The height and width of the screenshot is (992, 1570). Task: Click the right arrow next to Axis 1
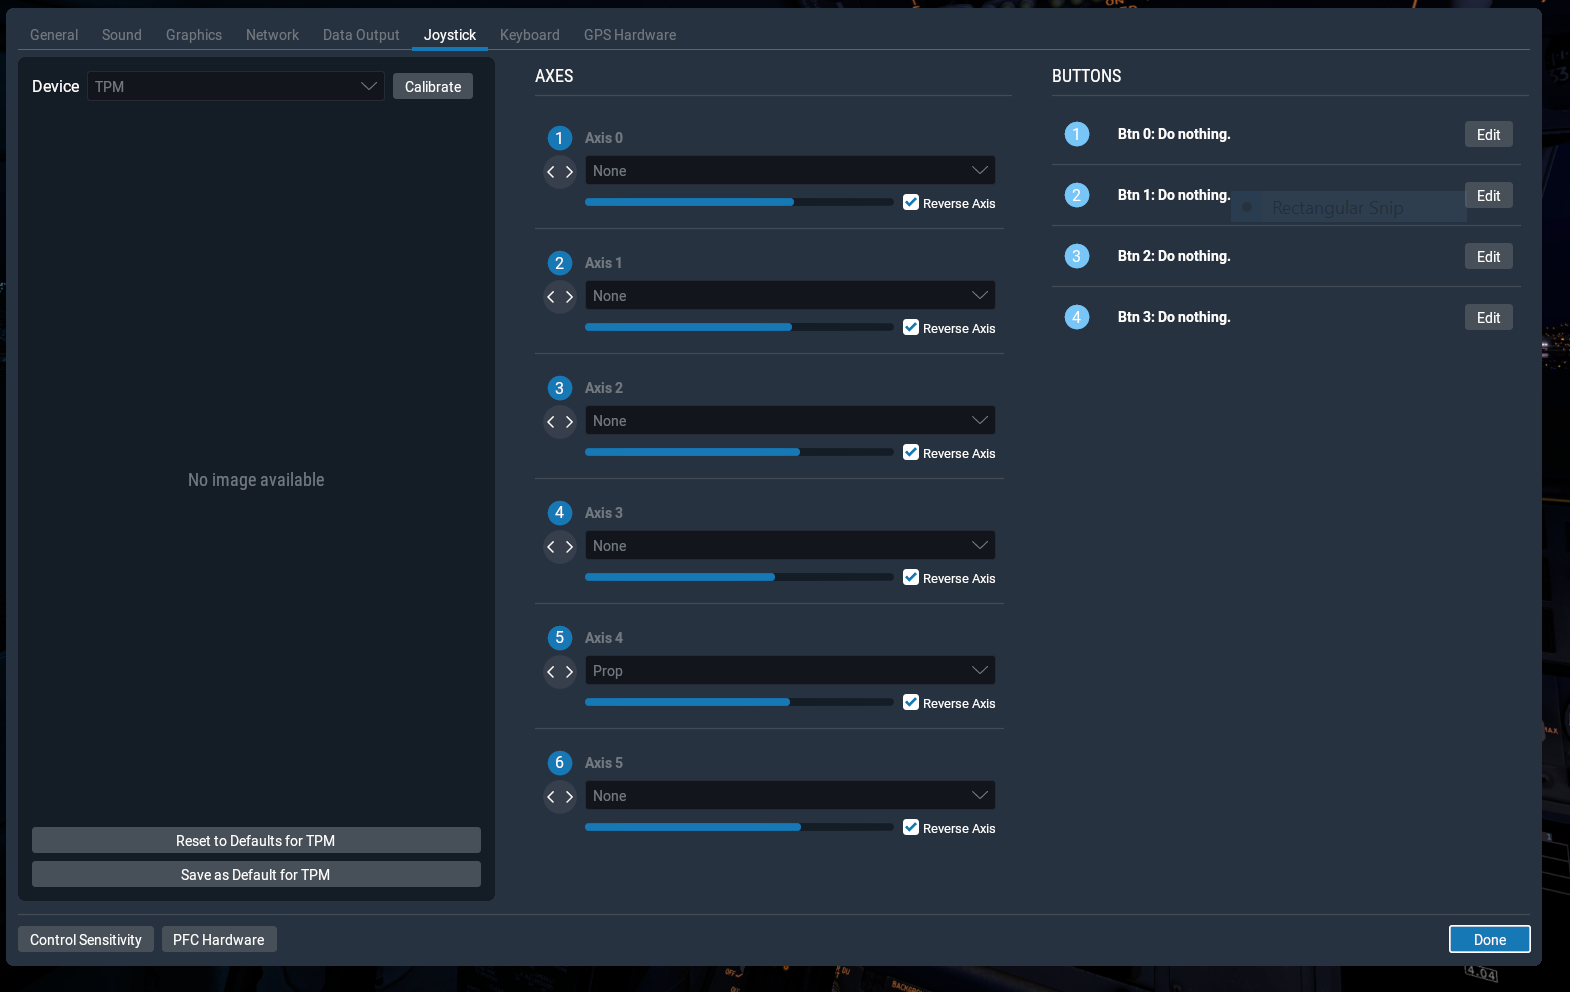point(569,297)
